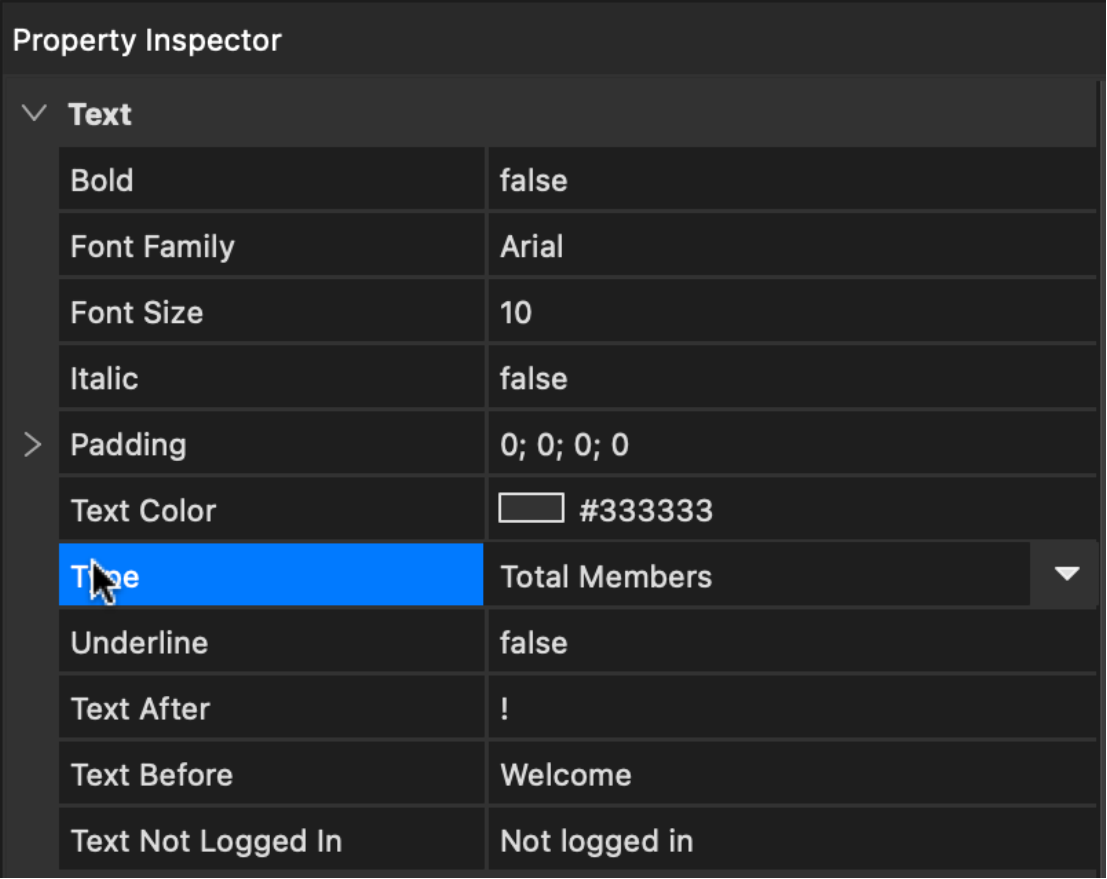Select the highlighted Type property row
Viewport: 1107px width, 879px height.
[270, 575]
